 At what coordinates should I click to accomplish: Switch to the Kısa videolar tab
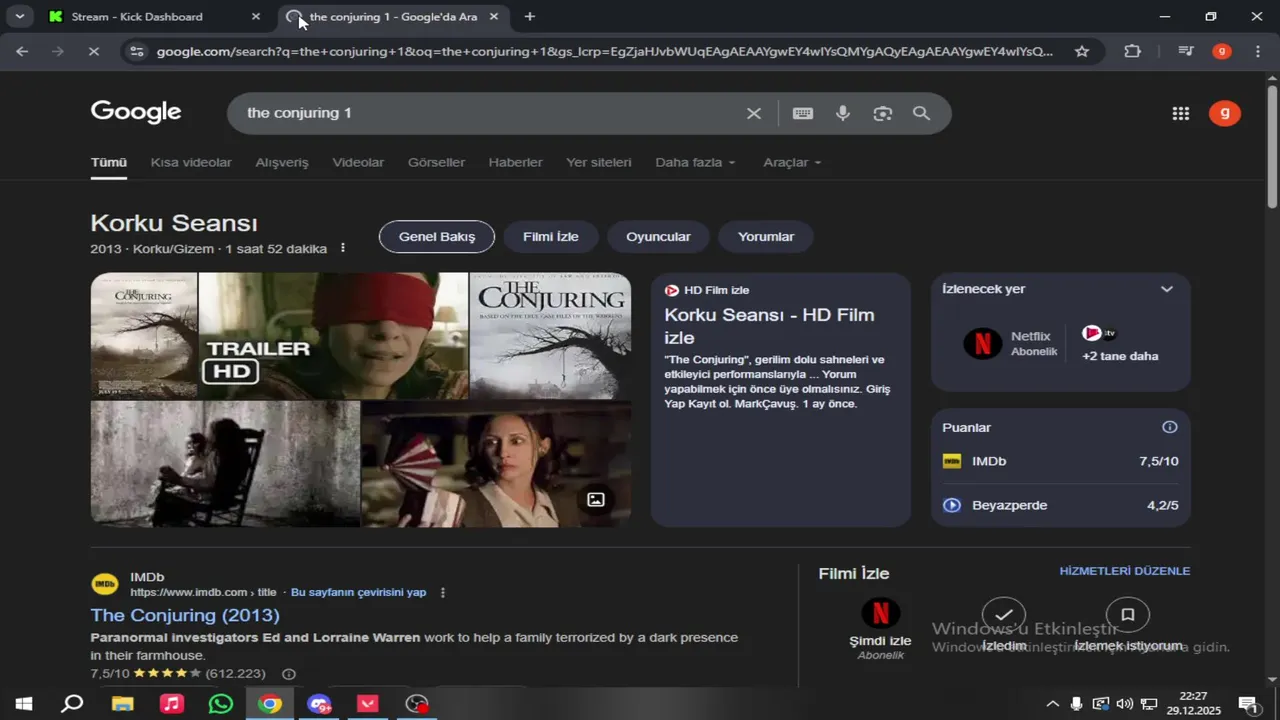tap(191, 162)
